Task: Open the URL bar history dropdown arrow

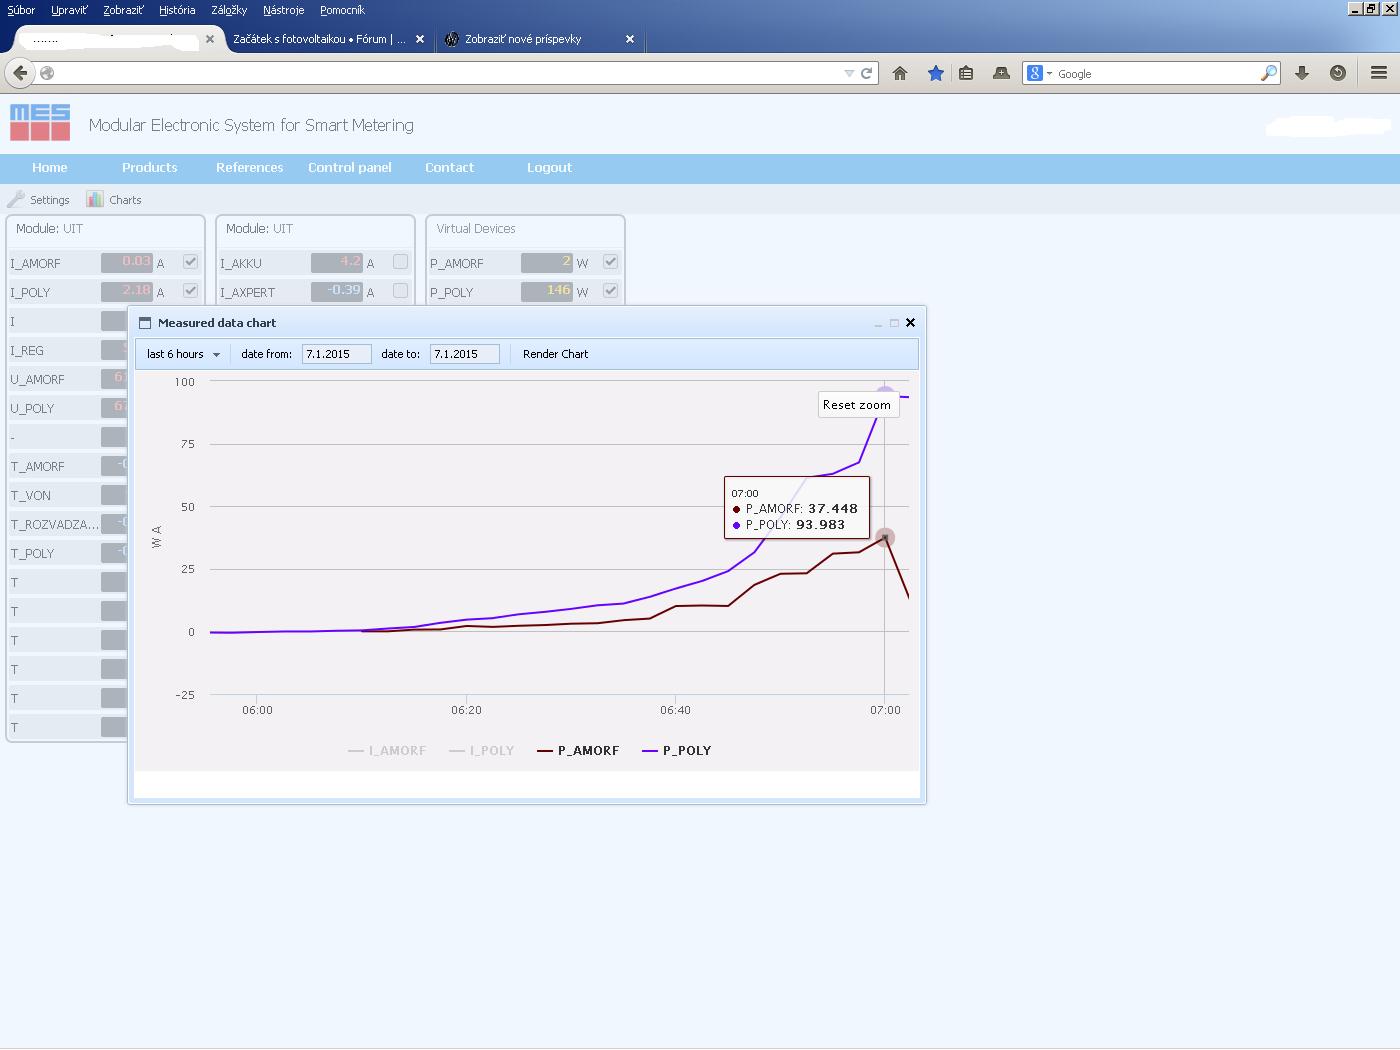Action: point(849,73)
